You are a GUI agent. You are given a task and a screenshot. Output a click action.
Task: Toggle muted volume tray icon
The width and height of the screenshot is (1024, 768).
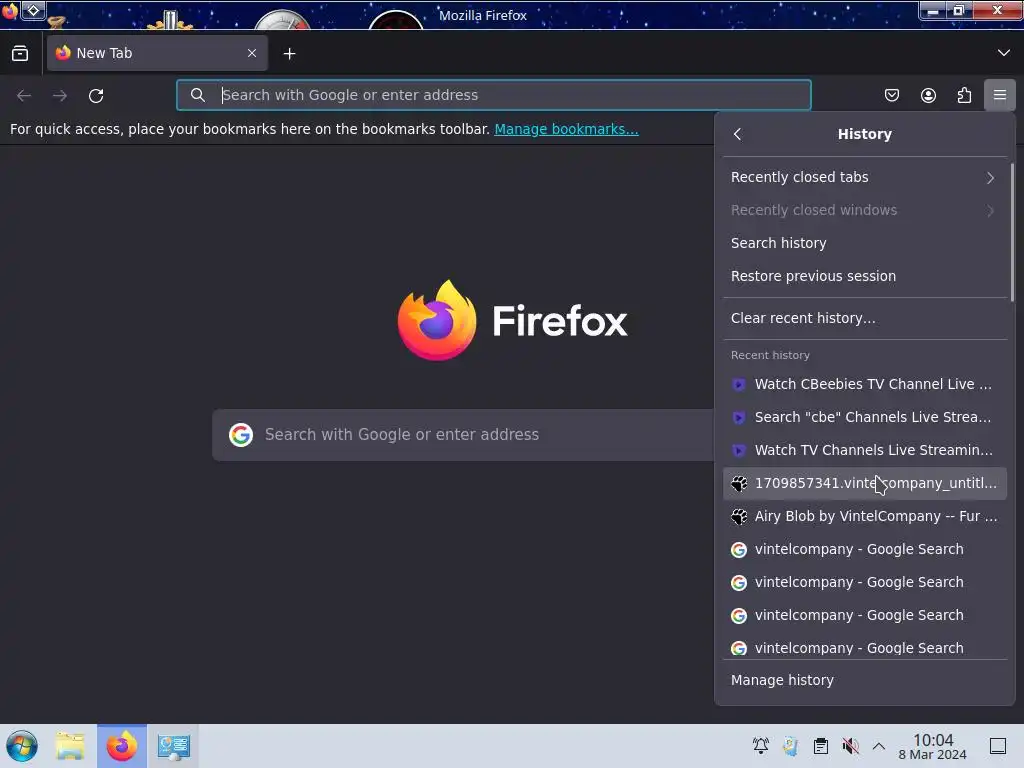pyautogui.click(x=850, y=746)
